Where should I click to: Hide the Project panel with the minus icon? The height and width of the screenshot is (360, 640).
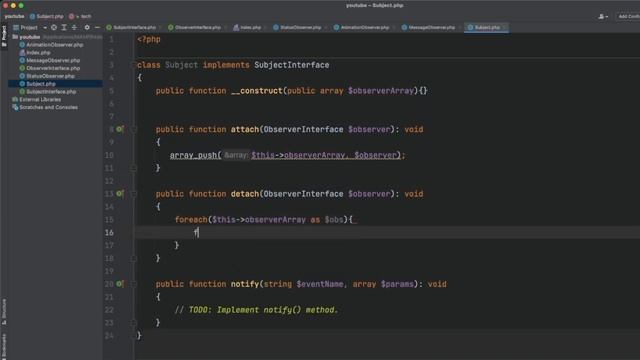pyautogui.click(x=97, y=27)
